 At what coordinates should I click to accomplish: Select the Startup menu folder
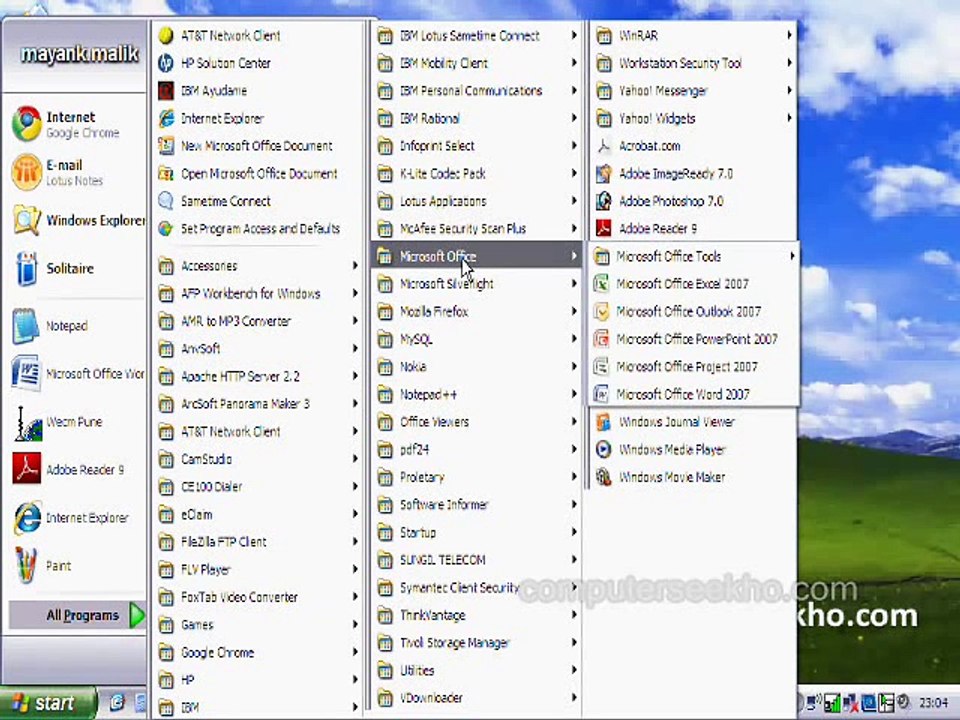[477, 532]
